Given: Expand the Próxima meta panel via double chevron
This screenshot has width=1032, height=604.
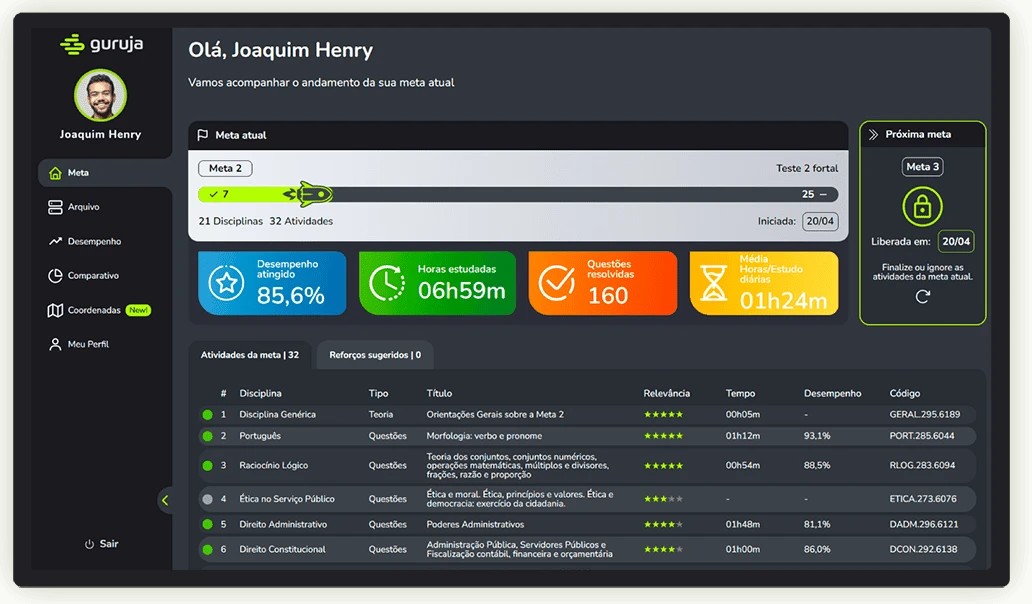Looking at the screenshot, I should tap(875, 133).
